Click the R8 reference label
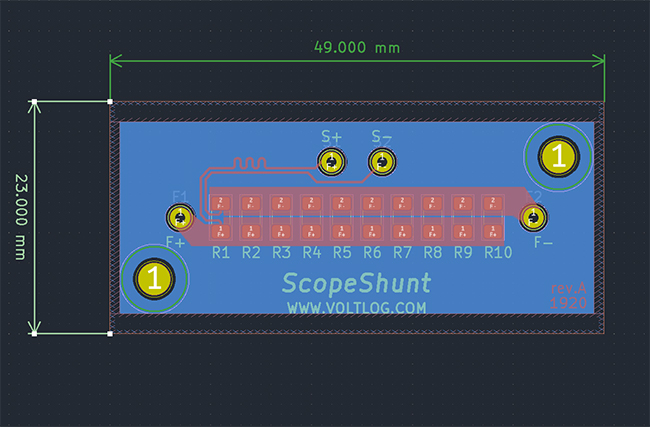Screen dimensions: 650x427 point(433,252)
